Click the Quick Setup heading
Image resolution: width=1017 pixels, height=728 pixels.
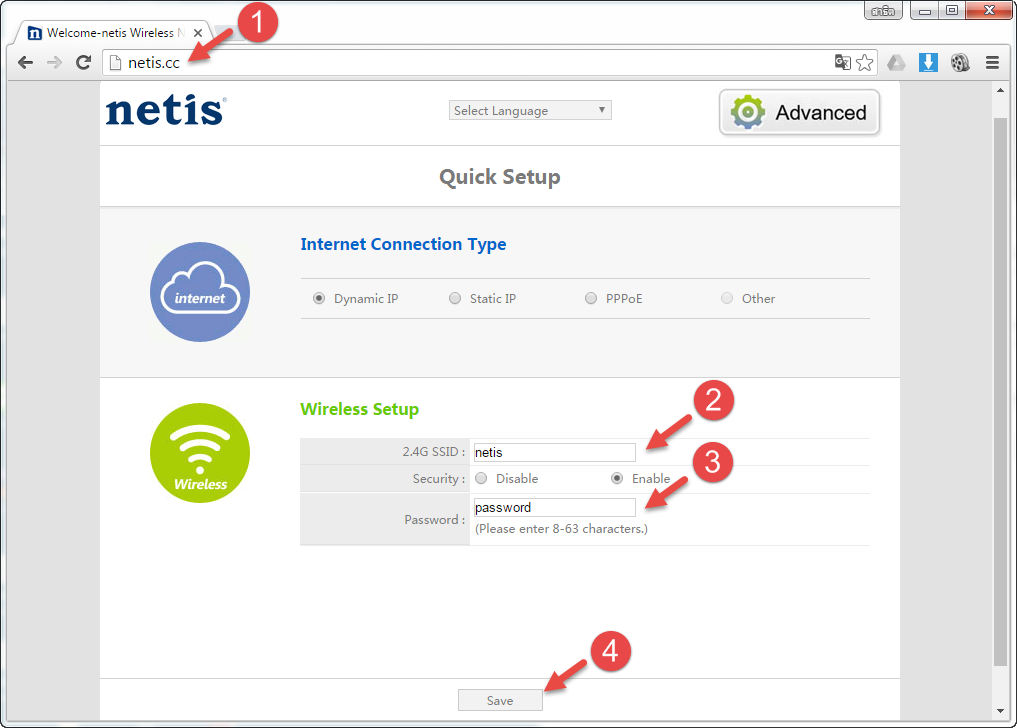tap(499, 176)
